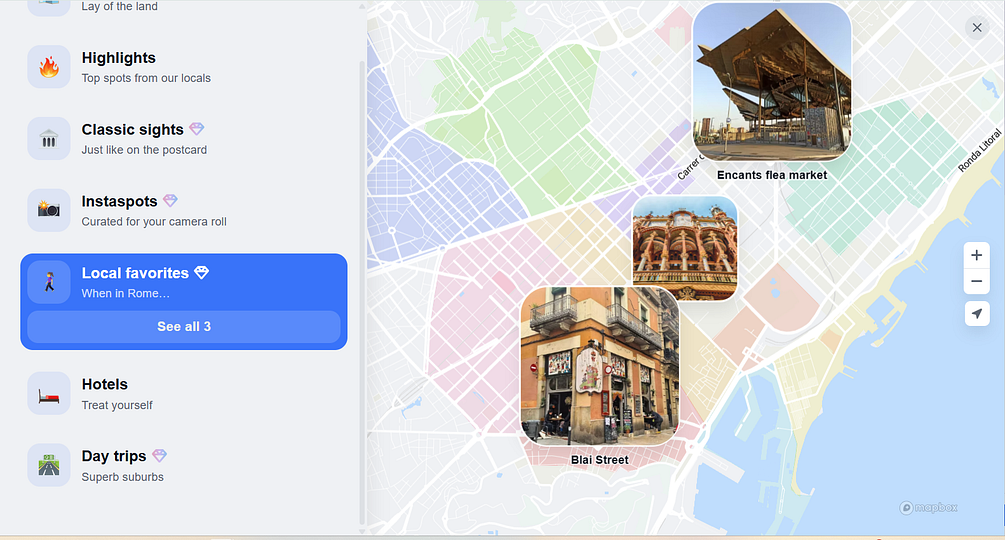Click the Local favorites walking person icon
The image size is (1005, 540).
(49, 282)
